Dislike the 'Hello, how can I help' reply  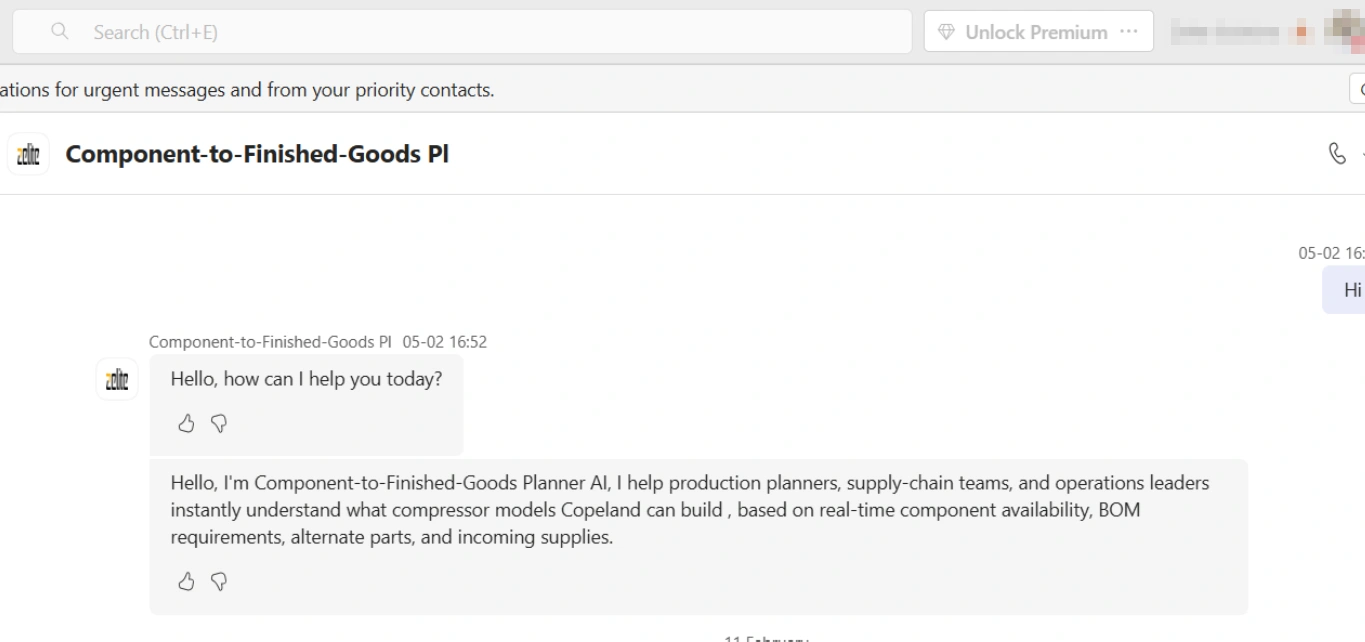(219, 424)
